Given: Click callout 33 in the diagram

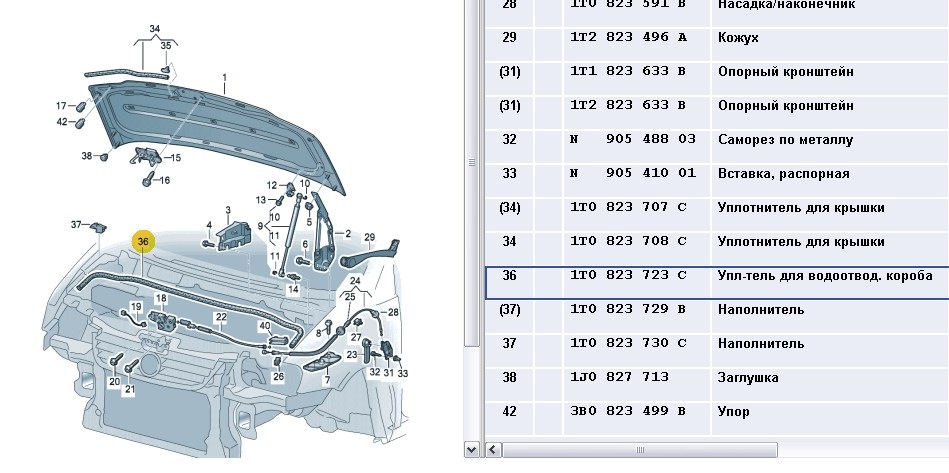Looking at the screenshot, I should pos(402,374).
